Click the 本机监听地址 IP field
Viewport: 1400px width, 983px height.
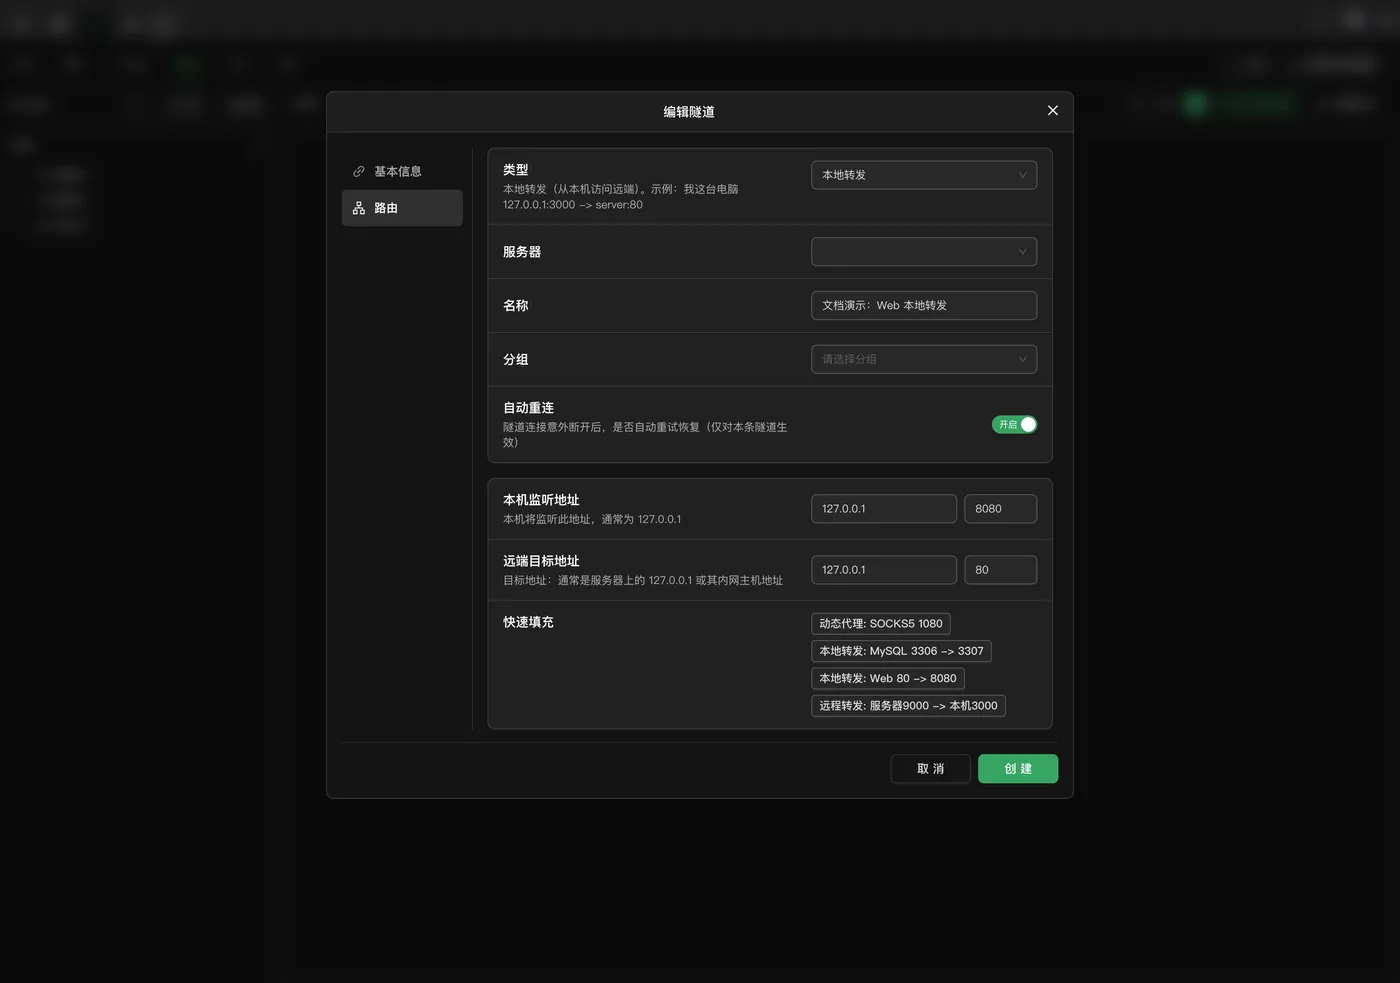click(884, 509)
